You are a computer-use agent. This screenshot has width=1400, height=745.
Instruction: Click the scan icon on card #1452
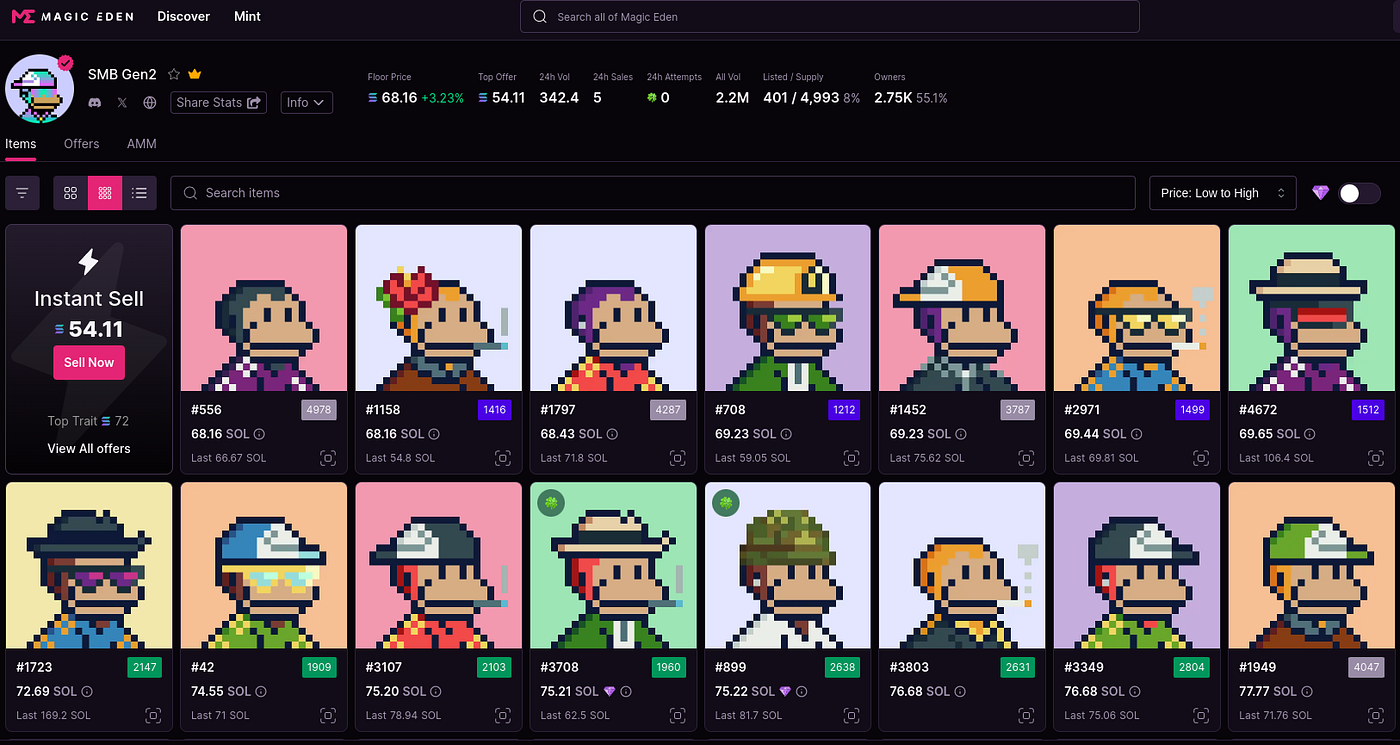tap(1026, 458)
